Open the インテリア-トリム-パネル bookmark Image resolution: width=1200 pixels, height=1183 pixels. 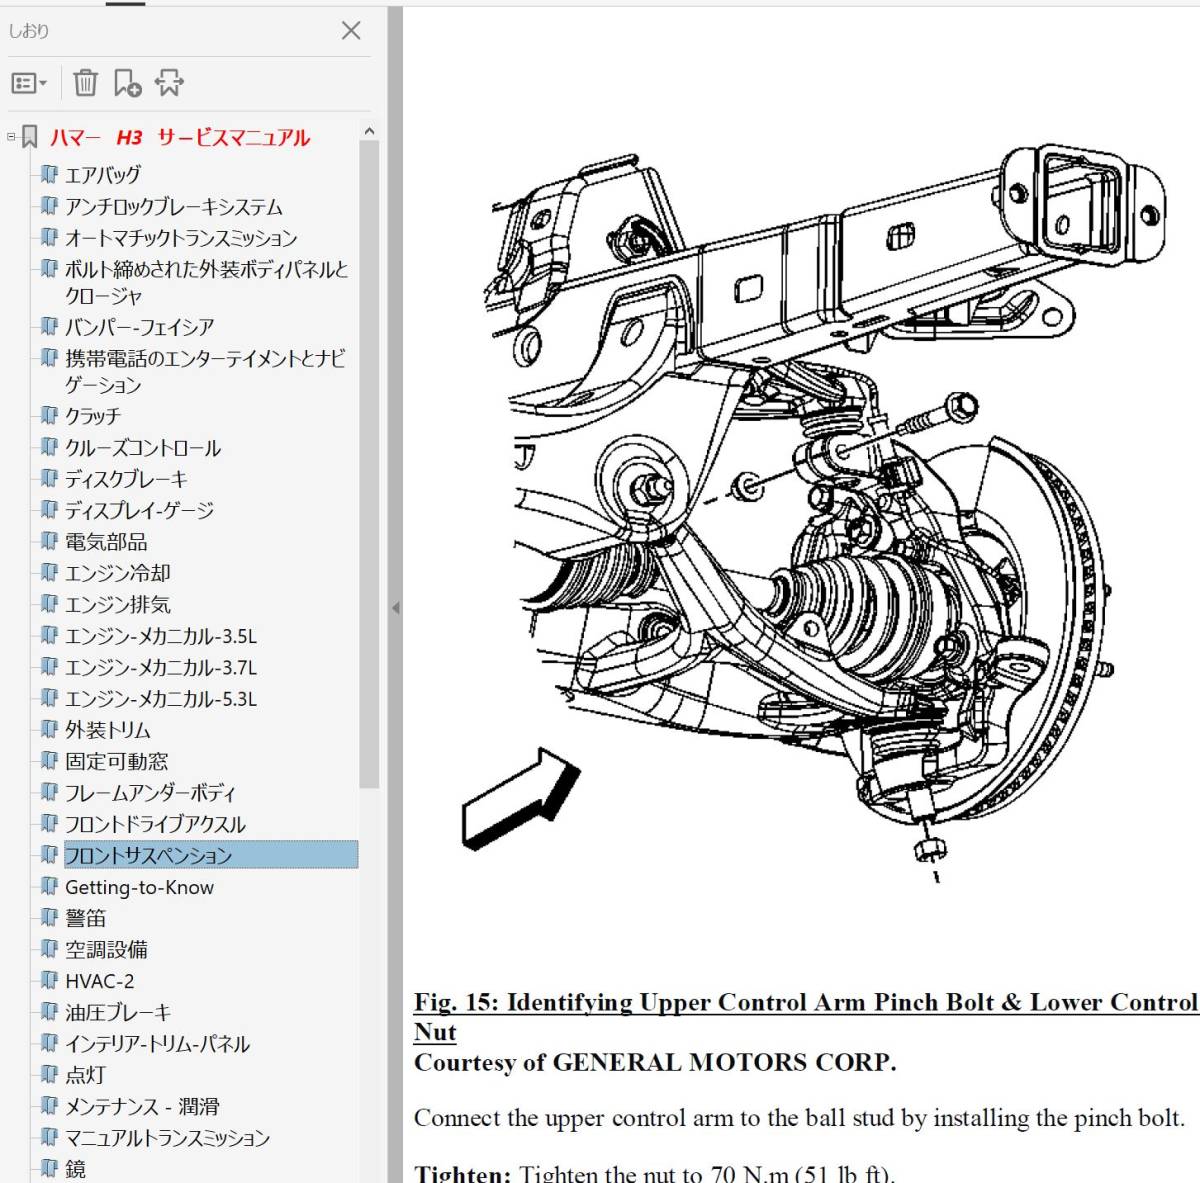pyautogui.click(x=157, y=1043)
